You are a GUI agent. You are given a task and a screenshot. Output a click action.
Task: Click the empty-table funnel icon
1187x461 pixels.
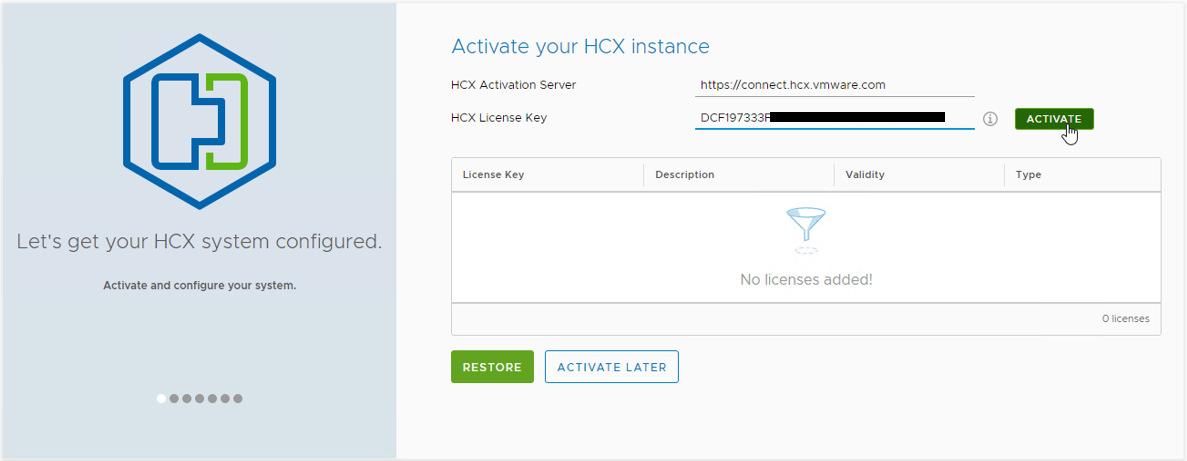point(806,230)
